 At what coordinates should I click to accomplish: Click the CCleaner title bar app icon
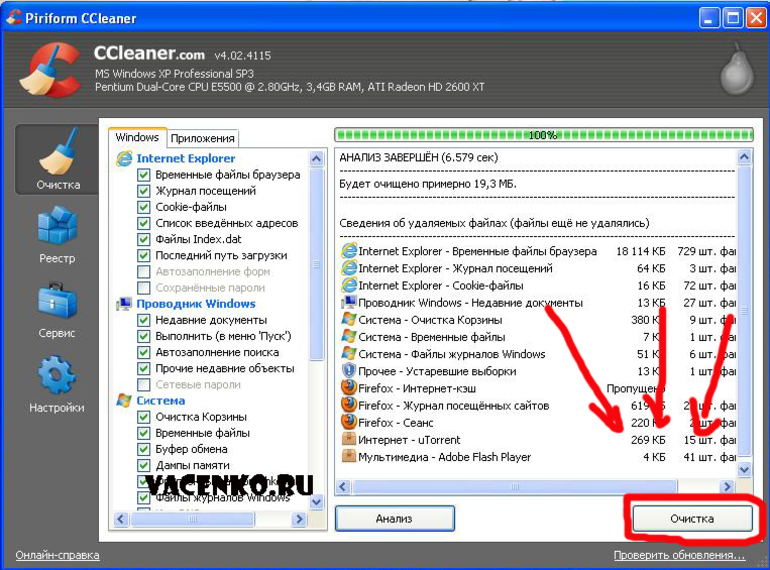click(x=14, y=17)
